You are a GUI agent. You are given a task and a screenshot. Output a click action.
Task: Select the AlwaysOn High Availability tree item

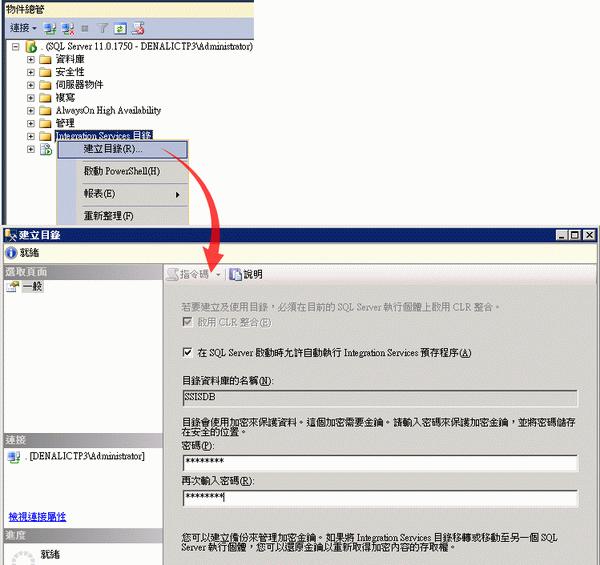pos(108,111)
